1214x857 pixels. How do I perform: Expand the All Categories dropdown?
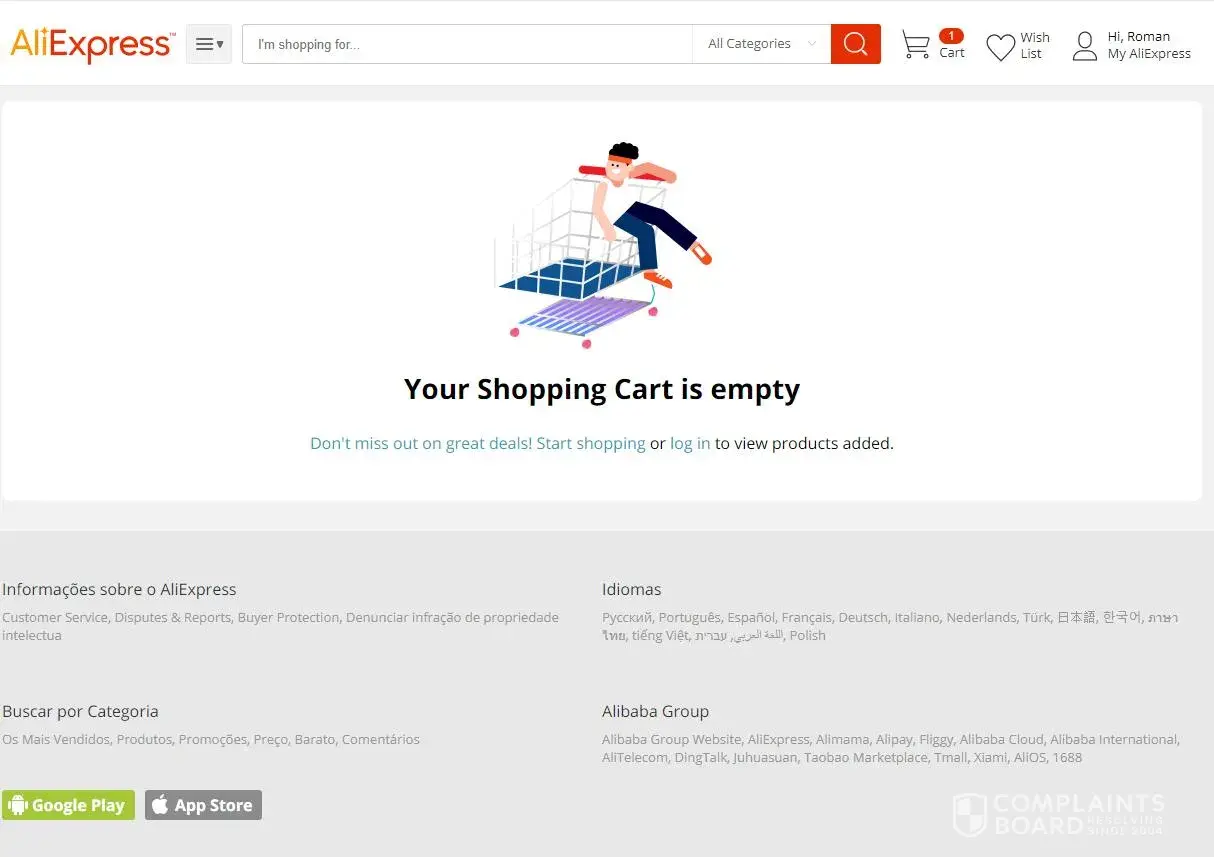(x=761, y=44)
